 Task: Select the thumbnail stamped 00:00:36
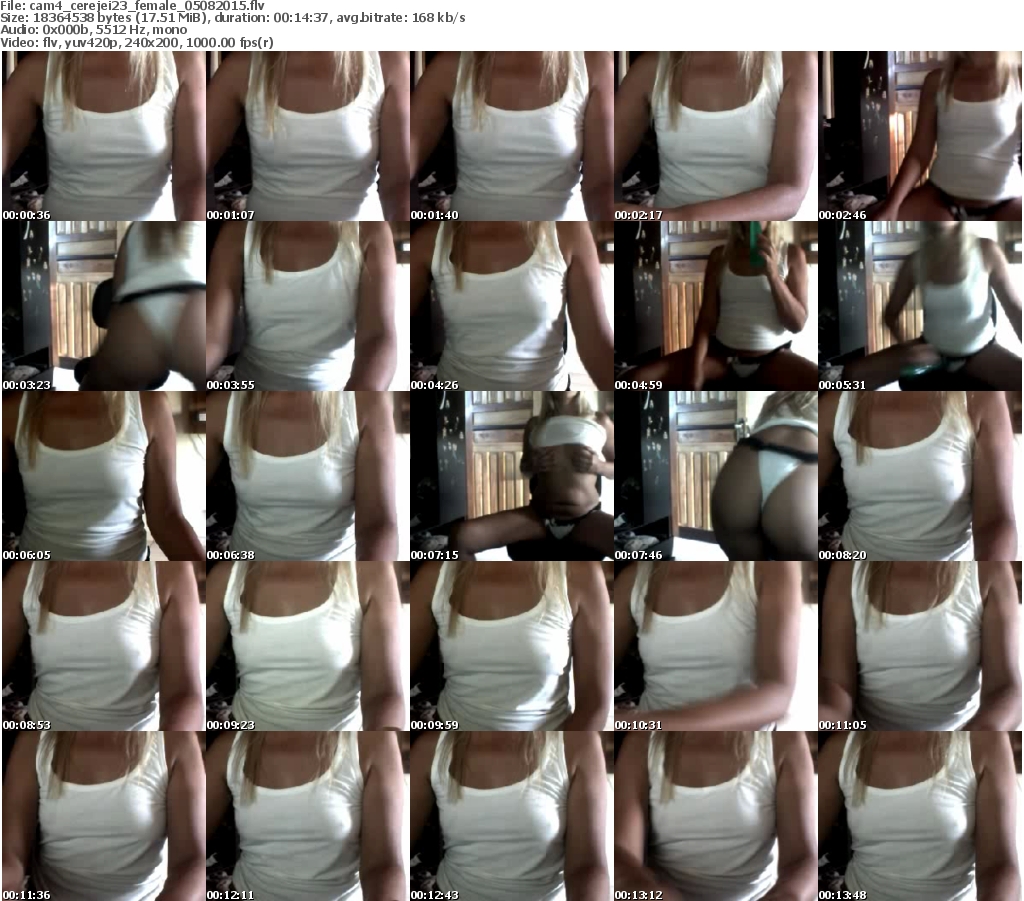pos(104,136)
